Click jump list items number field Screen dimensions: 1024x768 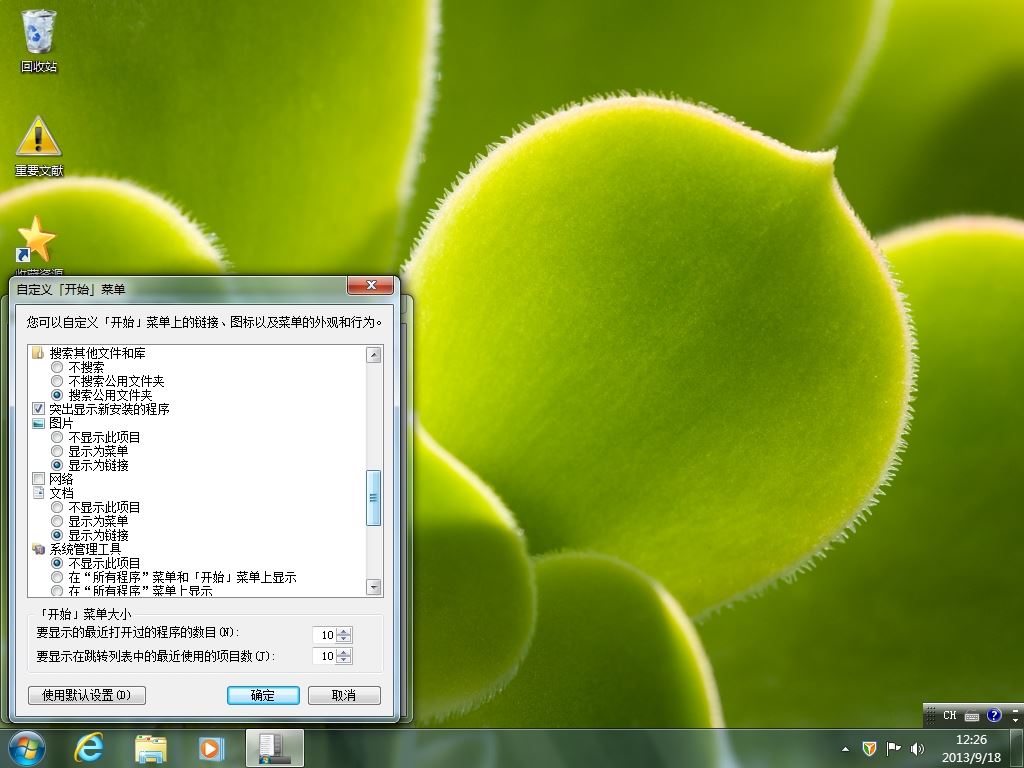coord(325,656)
